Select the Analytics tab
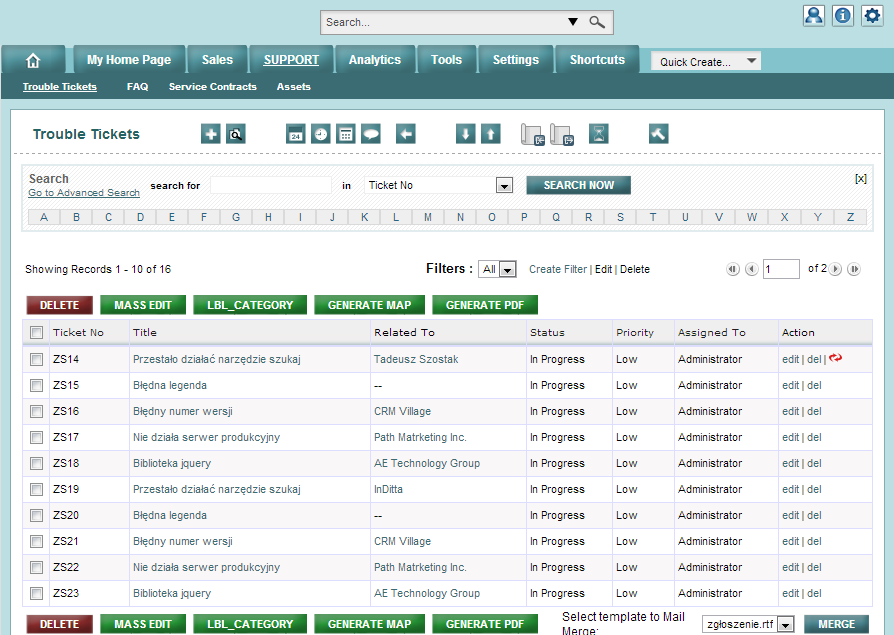Screen dimensions: 894x635 point(375,60)
